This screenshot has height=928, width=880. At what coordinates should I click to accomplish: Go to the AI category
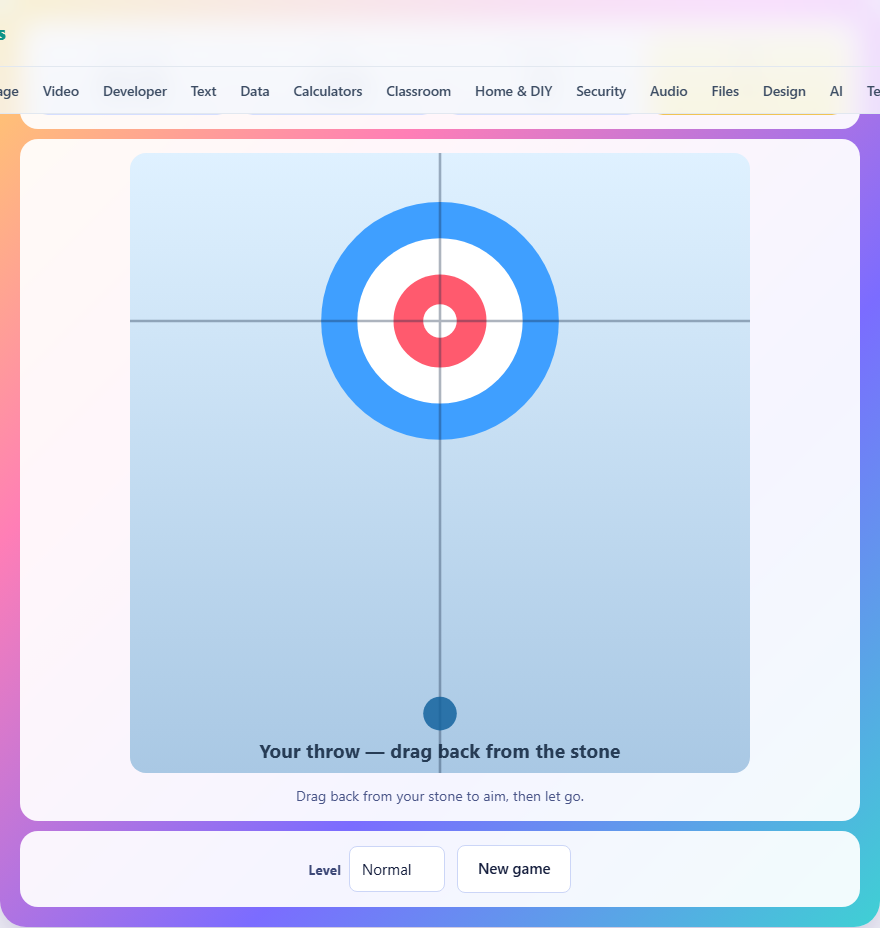click(836, 91)
